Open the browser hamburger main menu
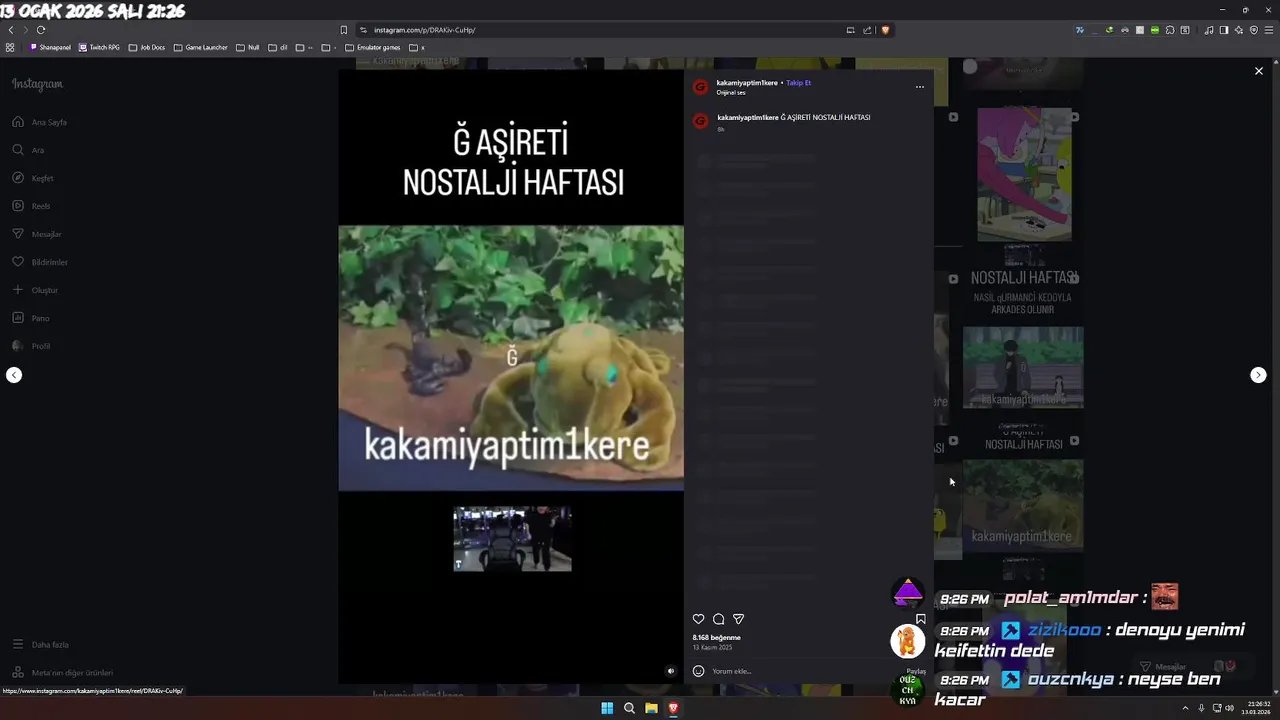 pos(1269,30)
